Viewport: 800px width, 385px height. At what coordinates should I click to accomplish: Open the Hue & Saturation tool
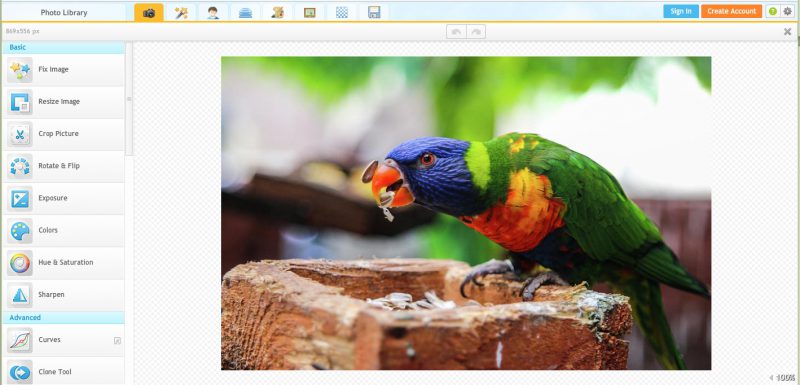pyautogui.click(x=63, y=263)
